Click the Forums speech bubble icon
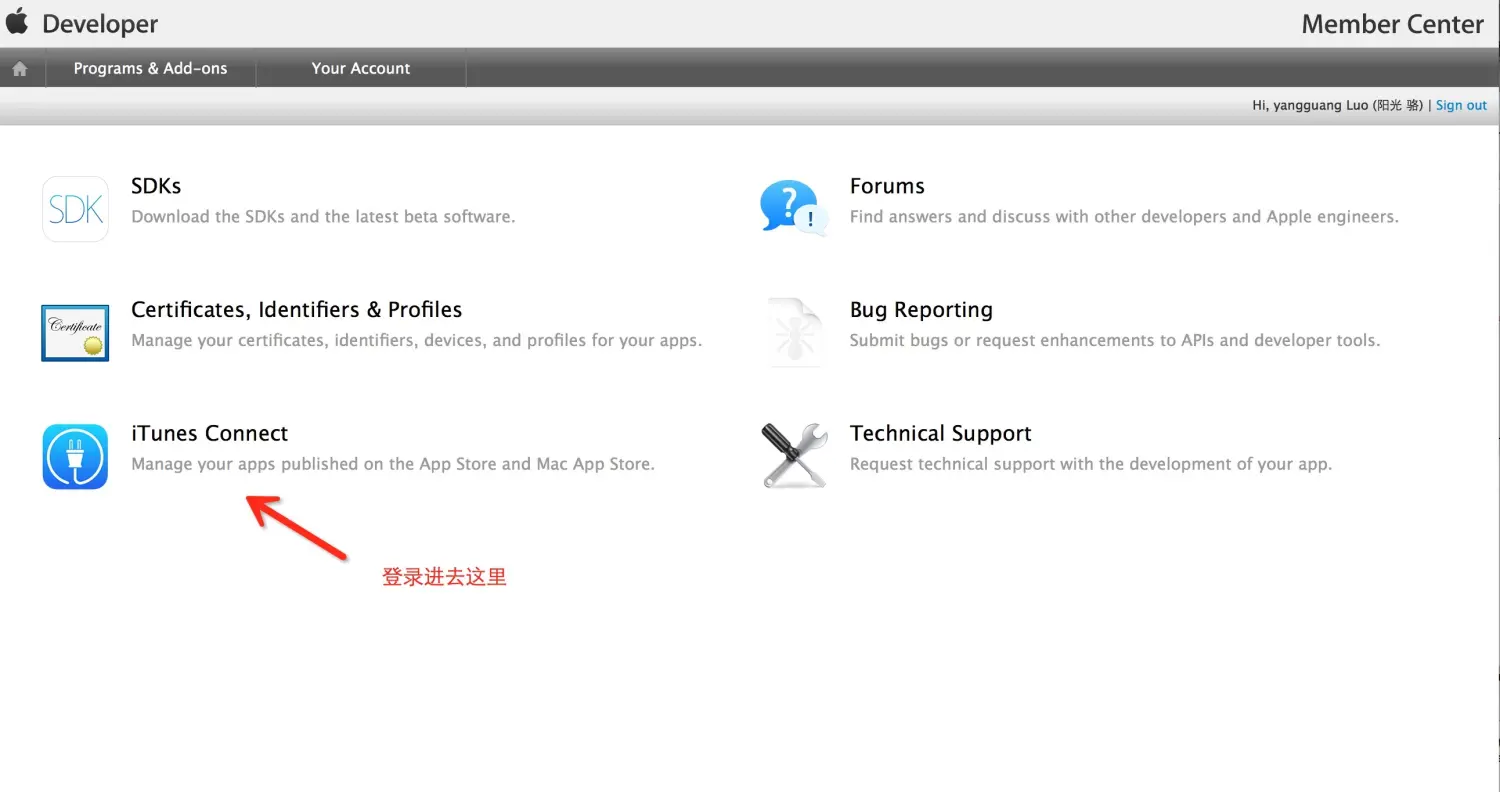1500x792 pixels. pyautogui.click(x=794, y=208)
